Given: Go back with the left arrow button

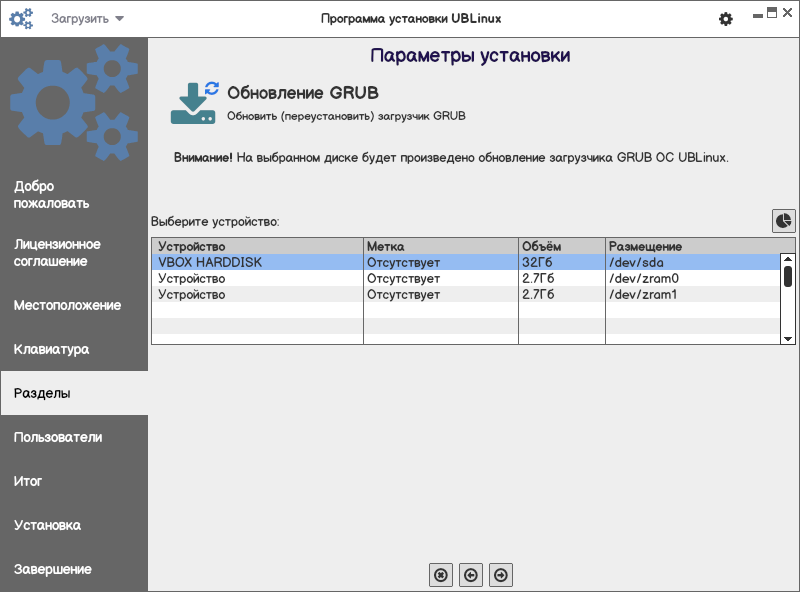Looking at the screenshot, I should click(471, 575).
